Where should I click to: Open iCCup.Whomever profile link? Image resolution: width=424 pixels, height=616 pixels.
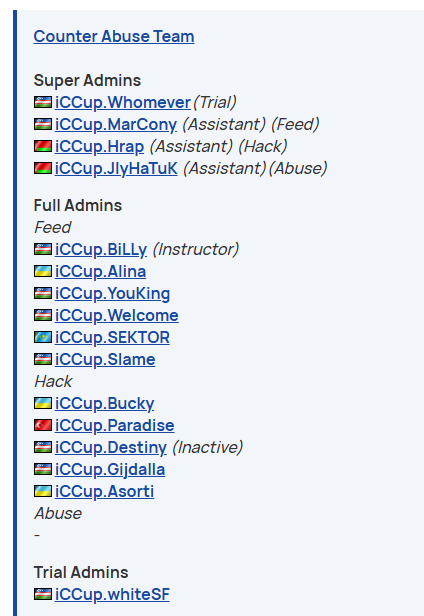coord(123,103)
